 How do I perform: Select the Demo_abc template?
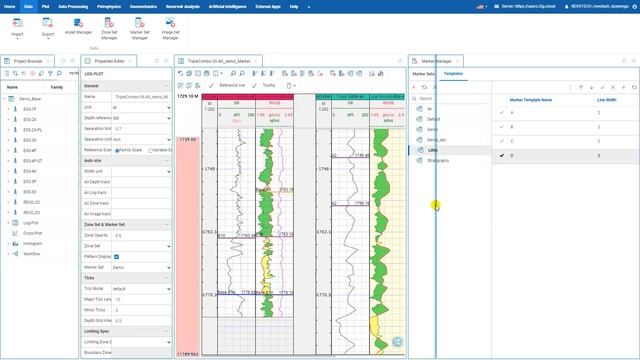[436, 140]
